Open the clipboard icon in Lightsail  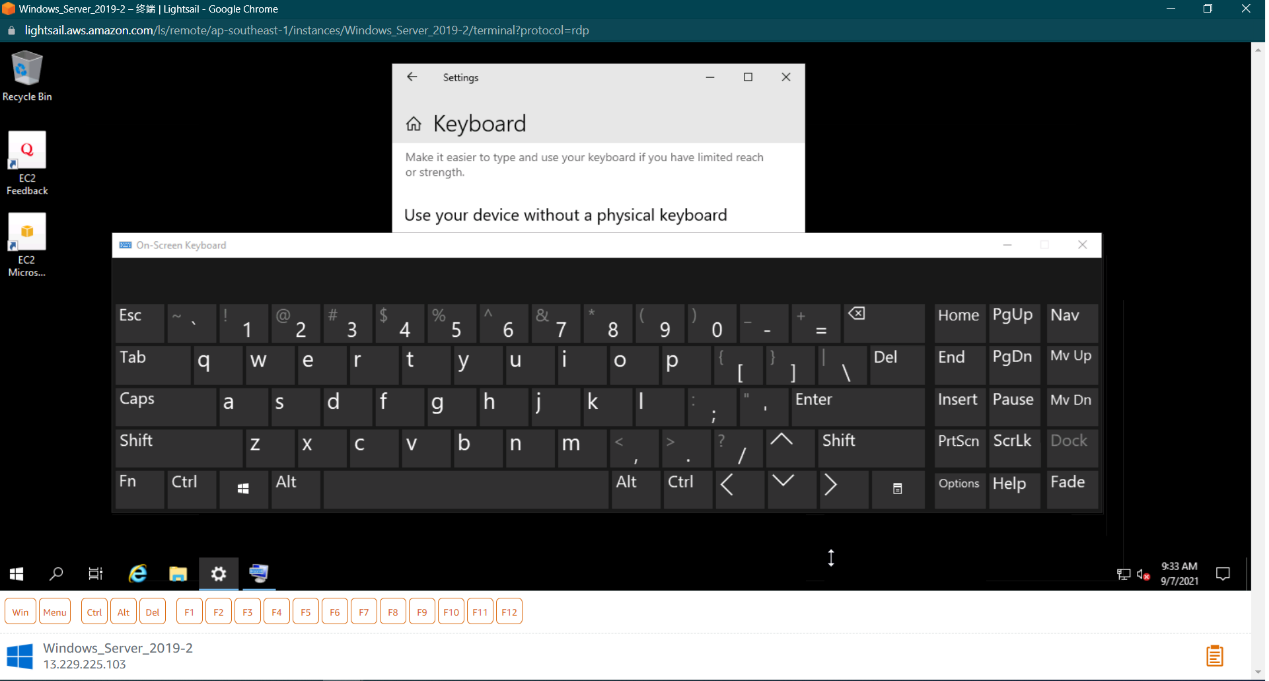point(1214,656)
